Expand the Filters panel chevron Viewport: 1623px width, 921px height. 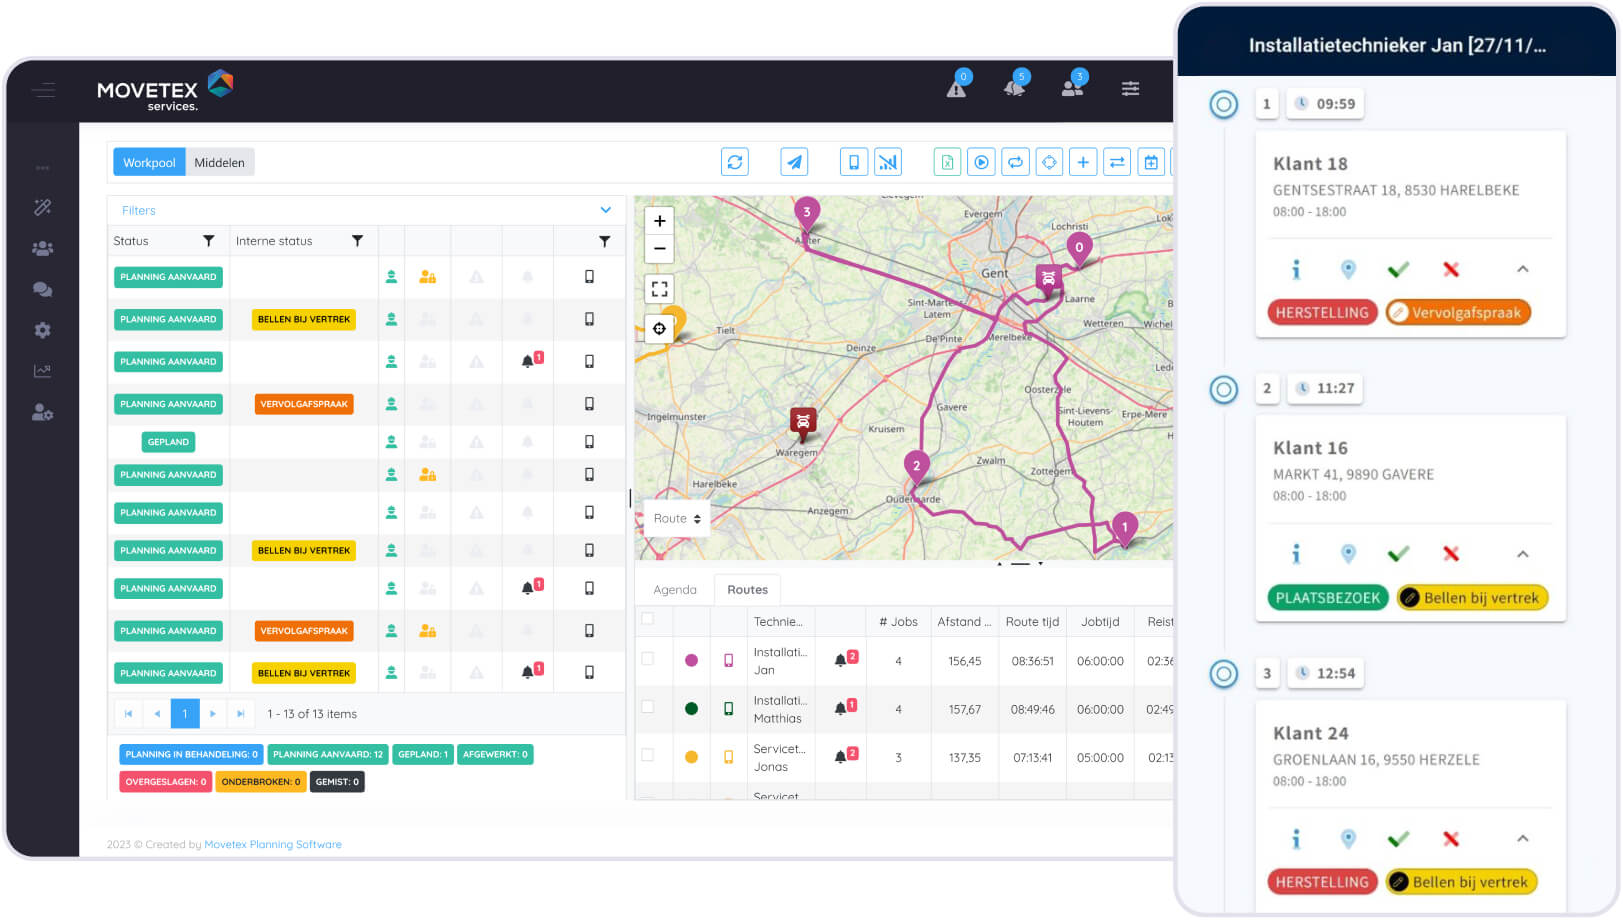(x=605, y=210)
